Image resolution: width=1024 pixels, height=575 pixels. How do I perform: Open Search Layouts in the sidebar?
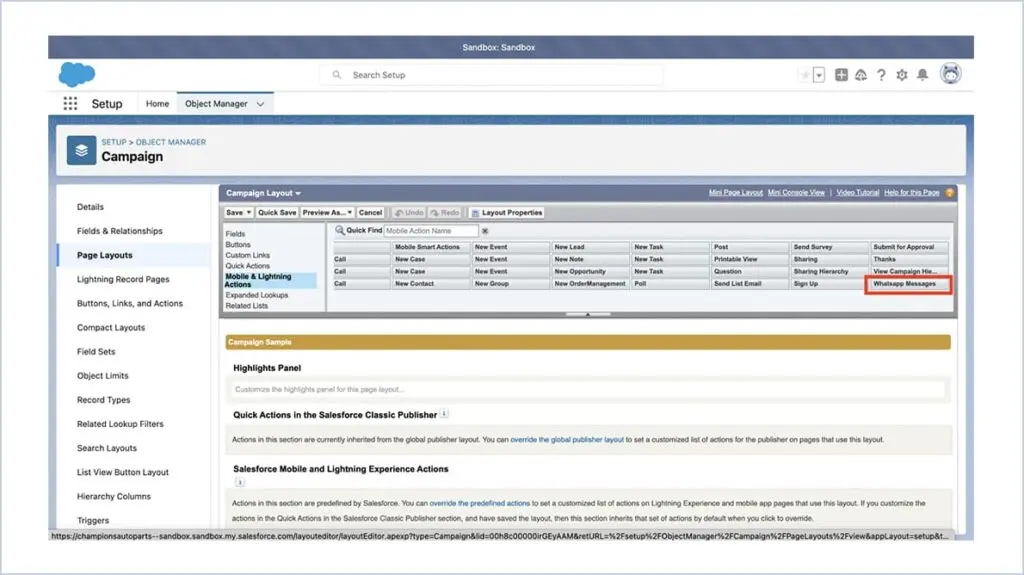click(106, 448)
